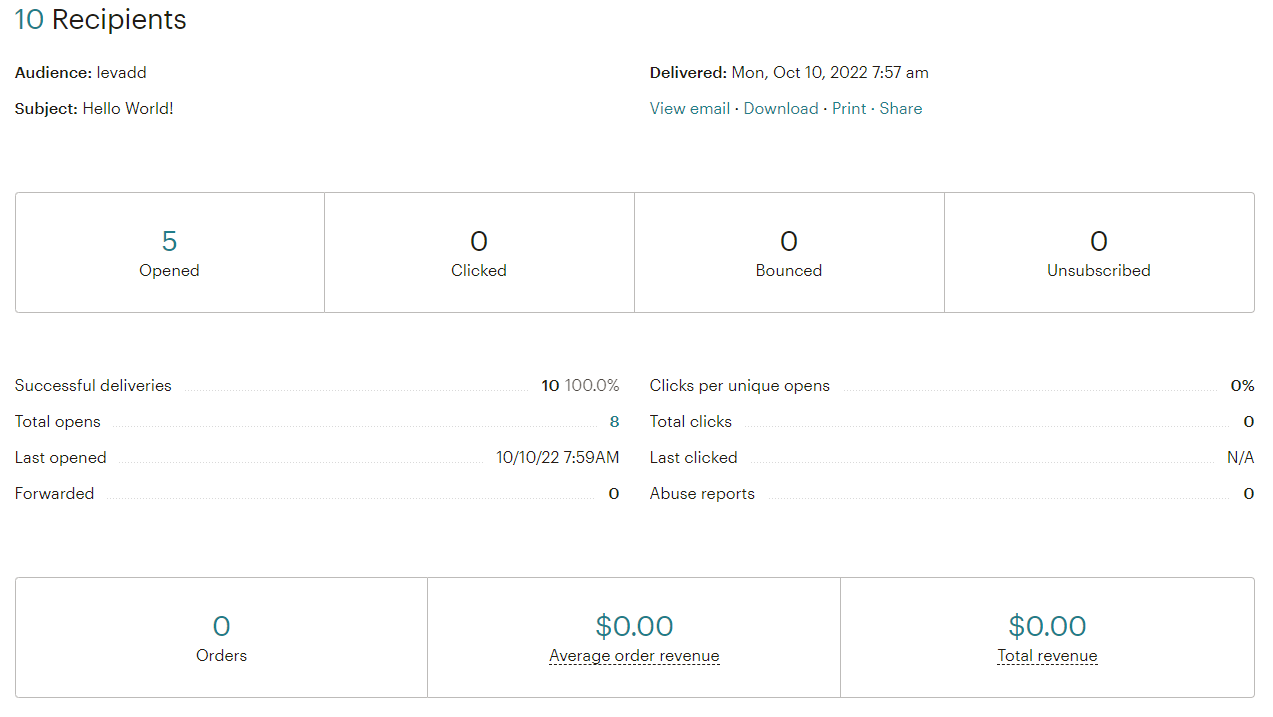Click the Abuse reports label

(x=702, y=494)
